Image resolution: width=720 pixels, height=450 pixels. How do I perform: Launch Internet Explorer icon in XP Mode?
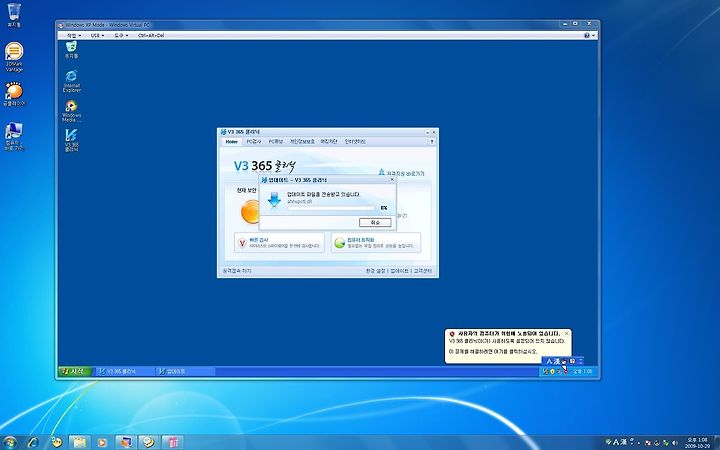tap(72, 81)
